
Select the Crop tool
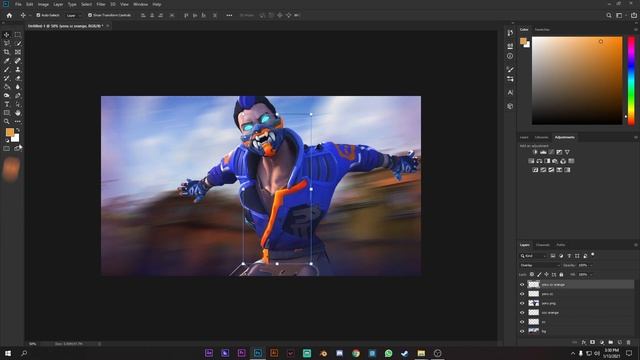tap(7, 52)
